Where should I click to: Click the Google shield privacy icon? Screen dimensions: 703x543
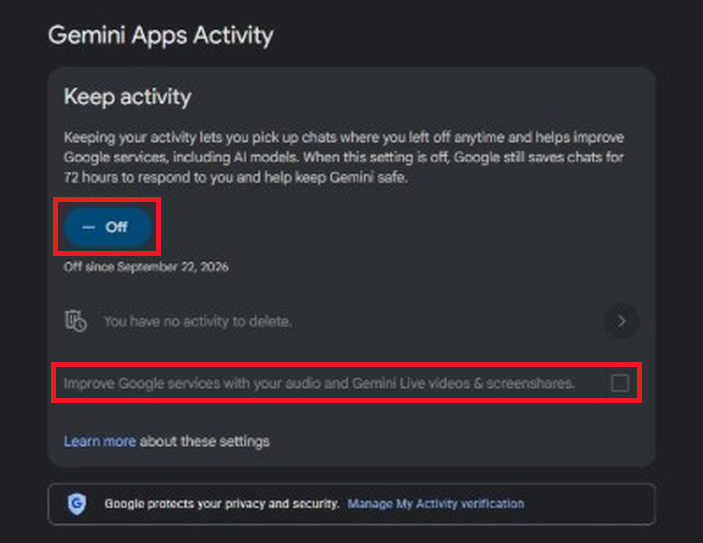pos(77,504)
